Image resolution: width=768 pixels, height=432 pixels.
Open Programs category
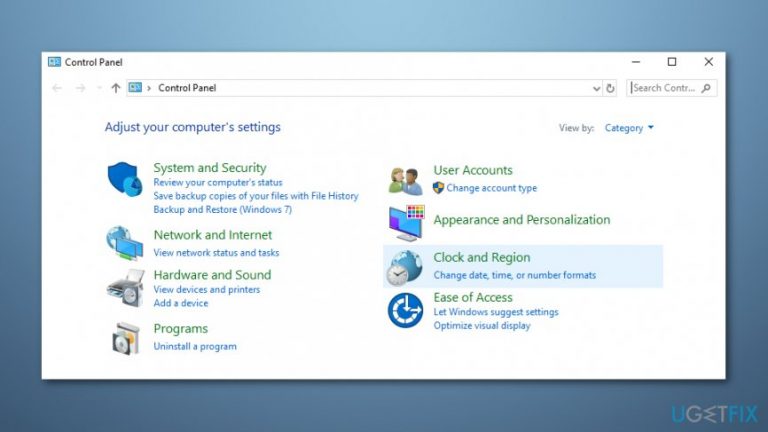[181, 329]
